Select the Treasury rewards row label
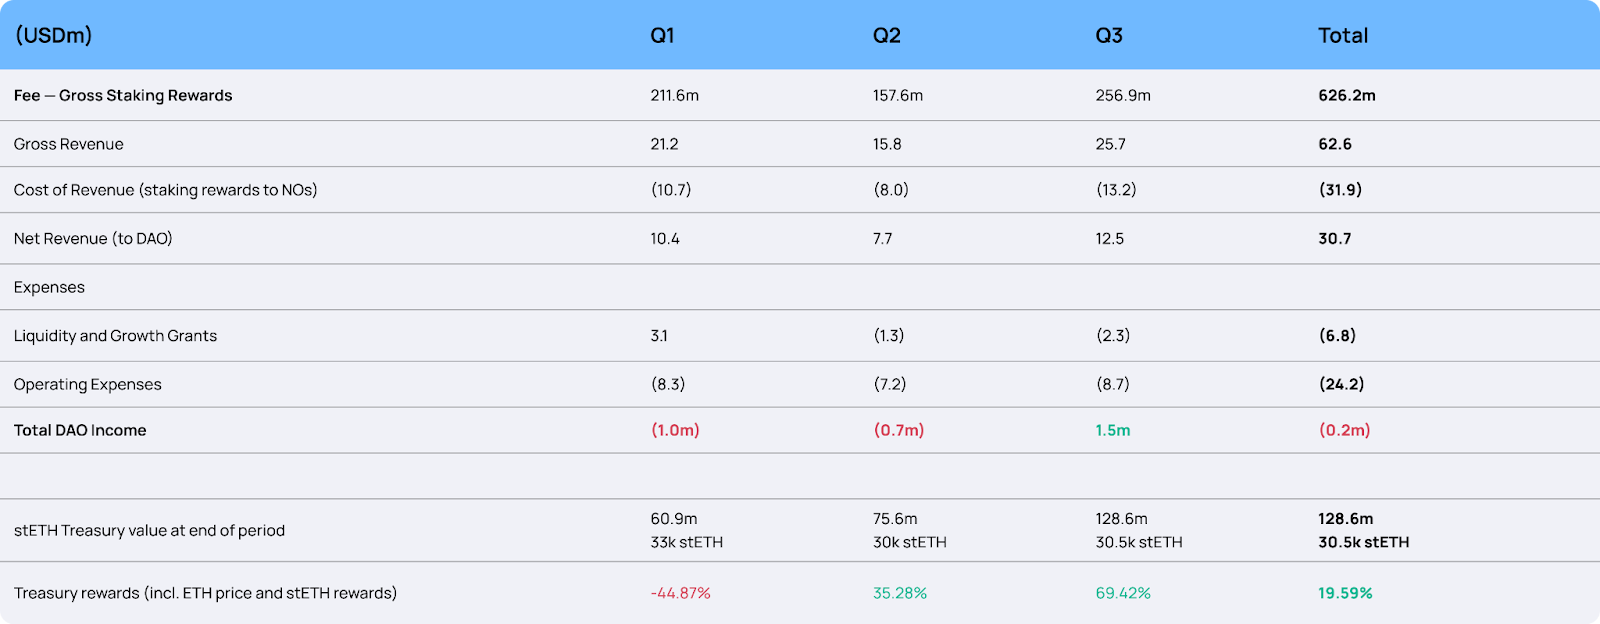 pyautogui.click(x=205, y=594)
